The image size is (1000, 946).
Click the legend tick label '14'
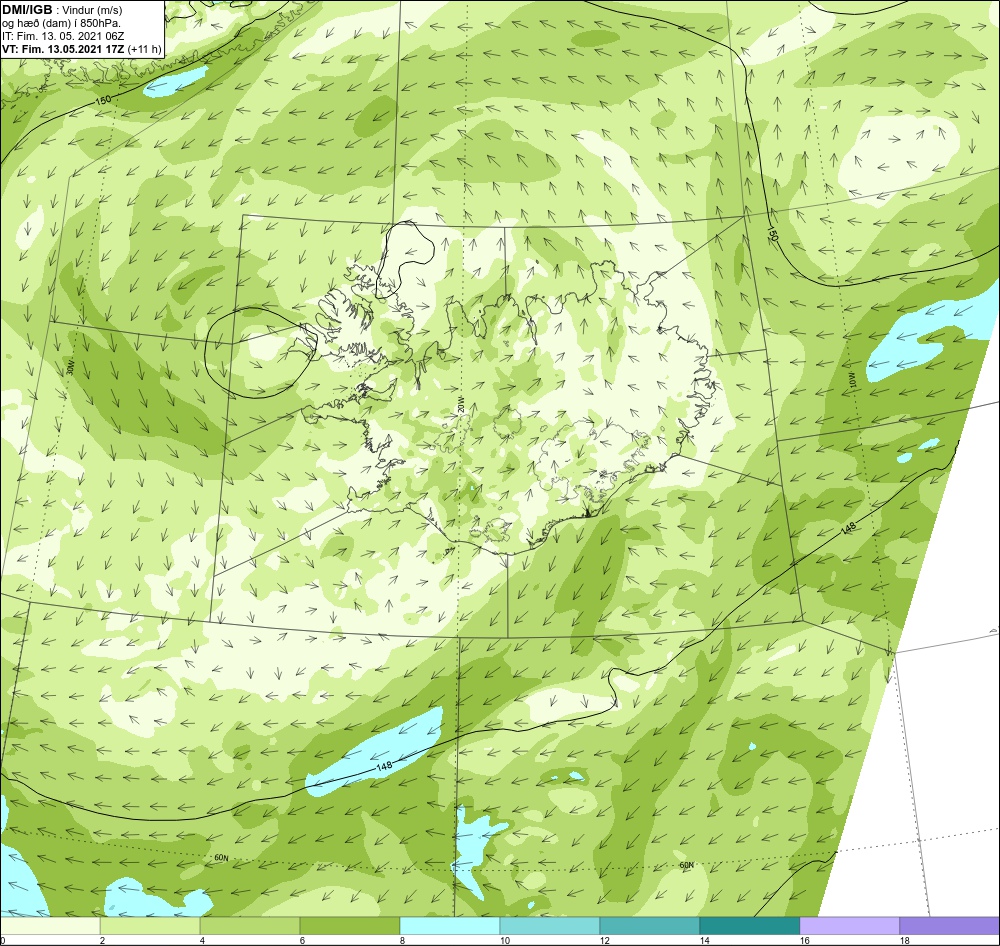pyautogui.click(x=704, y=940)
